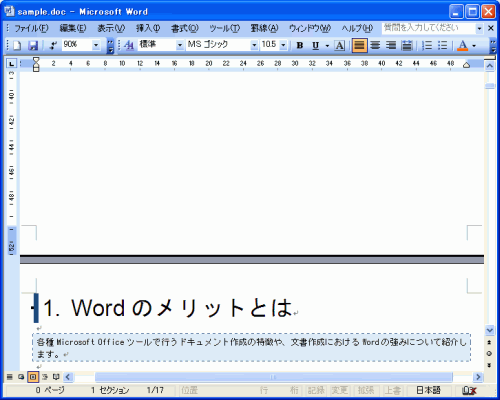Click the 質問を入力してください help search field
Viewport: 500px width, 400px height.
[428, 28]
